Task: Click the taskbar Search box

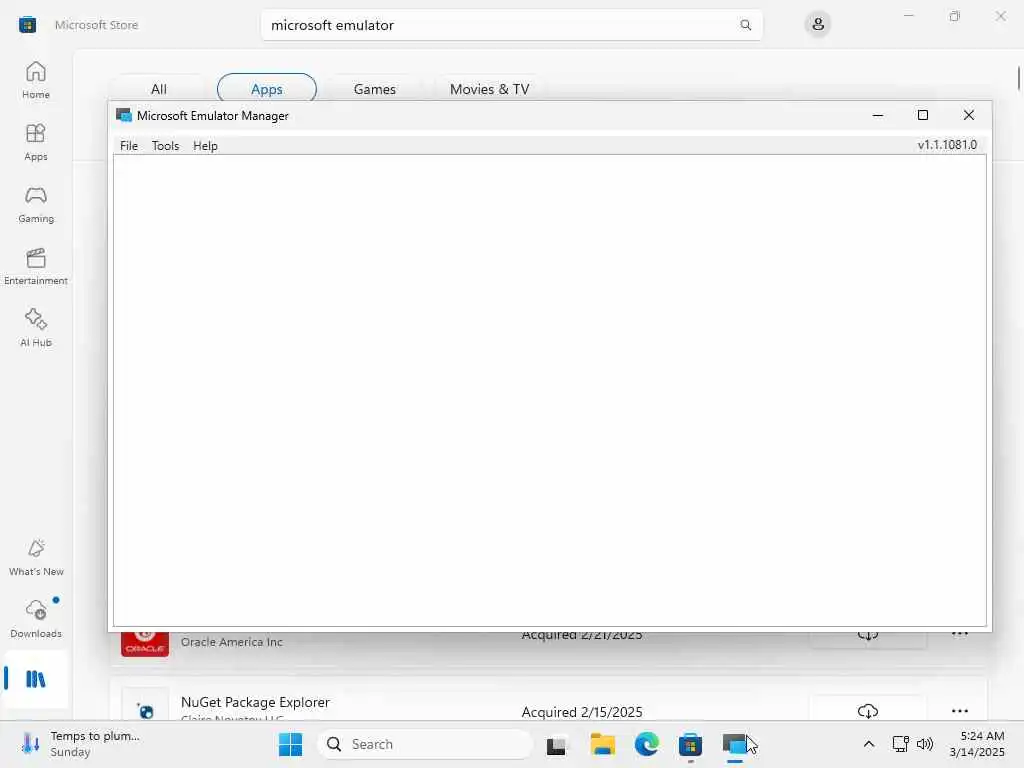Action: point(425,744)
